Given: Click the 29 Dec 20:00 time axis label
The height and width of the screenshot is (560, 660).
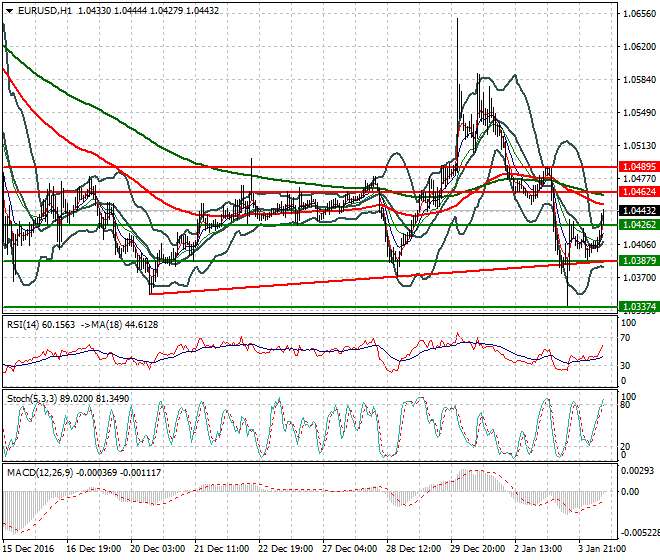Looking at the screenshot, I should point(477,549).
